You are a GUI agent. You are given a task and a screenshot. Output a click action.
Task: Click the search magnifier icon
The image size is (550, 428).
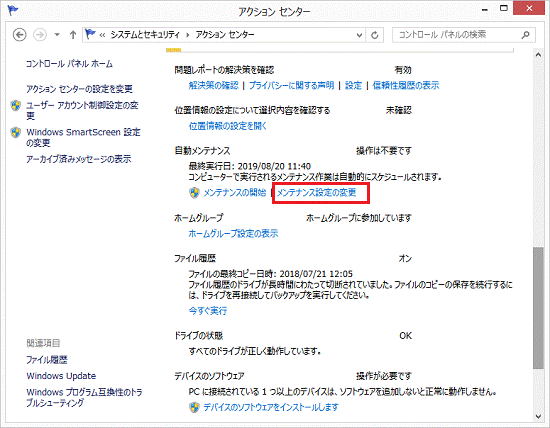tap(525, 35)
